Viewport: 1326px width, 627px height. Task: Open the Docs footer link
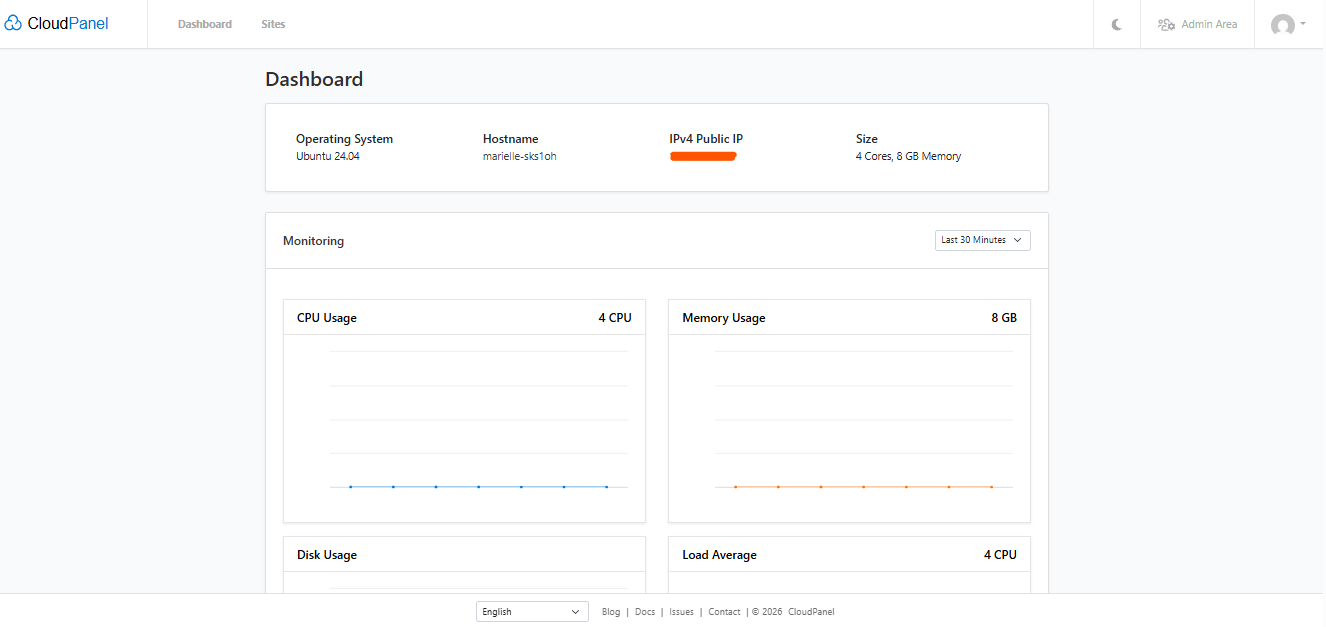pyautogui.click(x=645, y=612)
